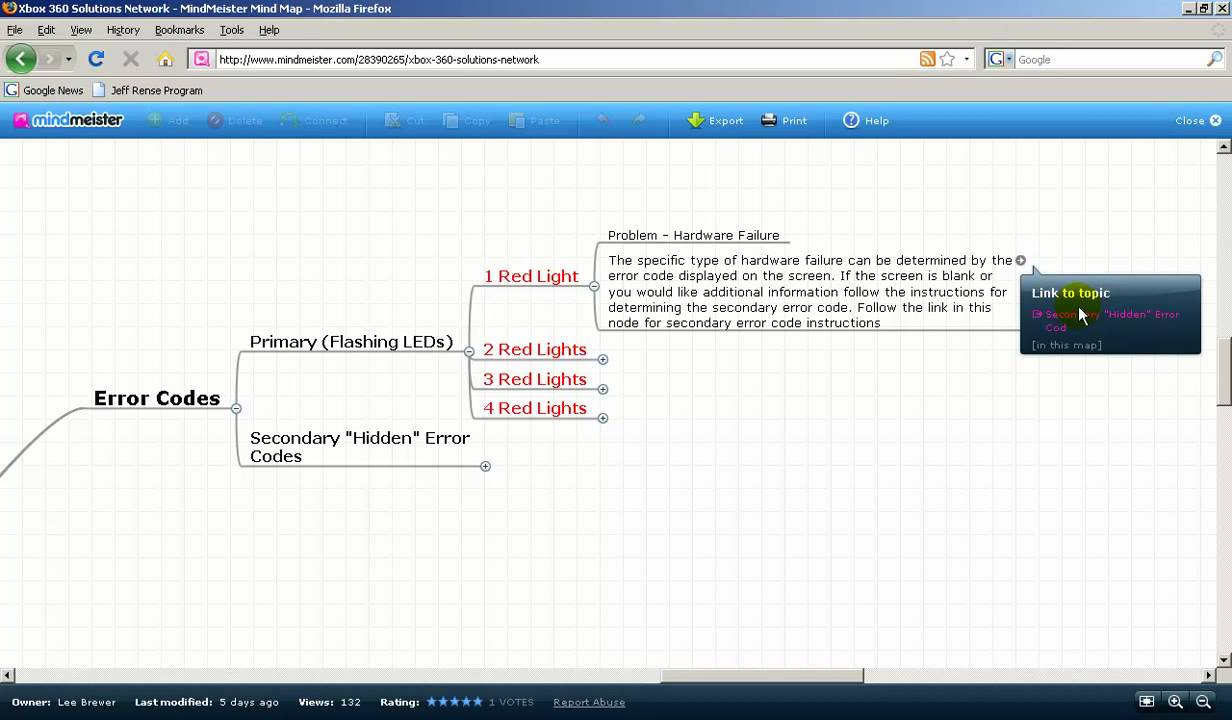Open the View menu
This screenshot has height=720, width=1232.
coord(81,30)
